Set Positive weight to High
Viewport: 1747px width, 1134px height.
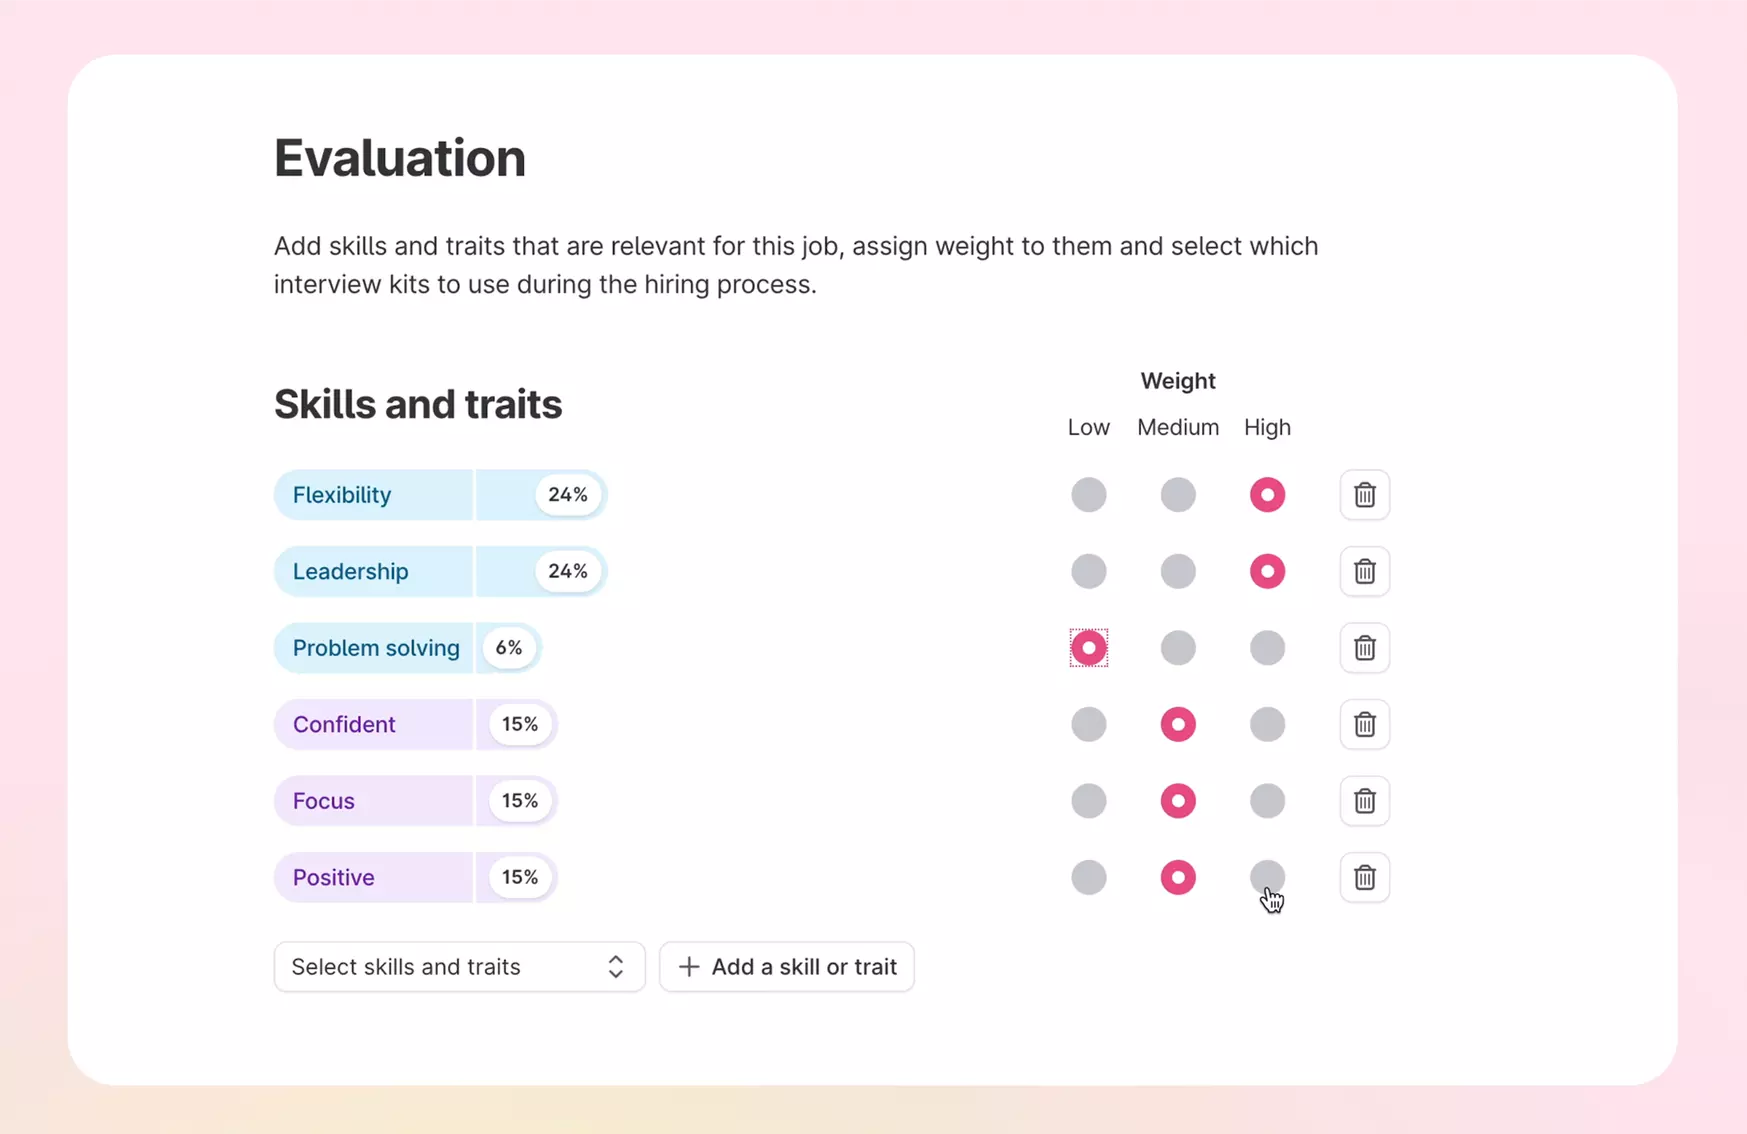1267,877
